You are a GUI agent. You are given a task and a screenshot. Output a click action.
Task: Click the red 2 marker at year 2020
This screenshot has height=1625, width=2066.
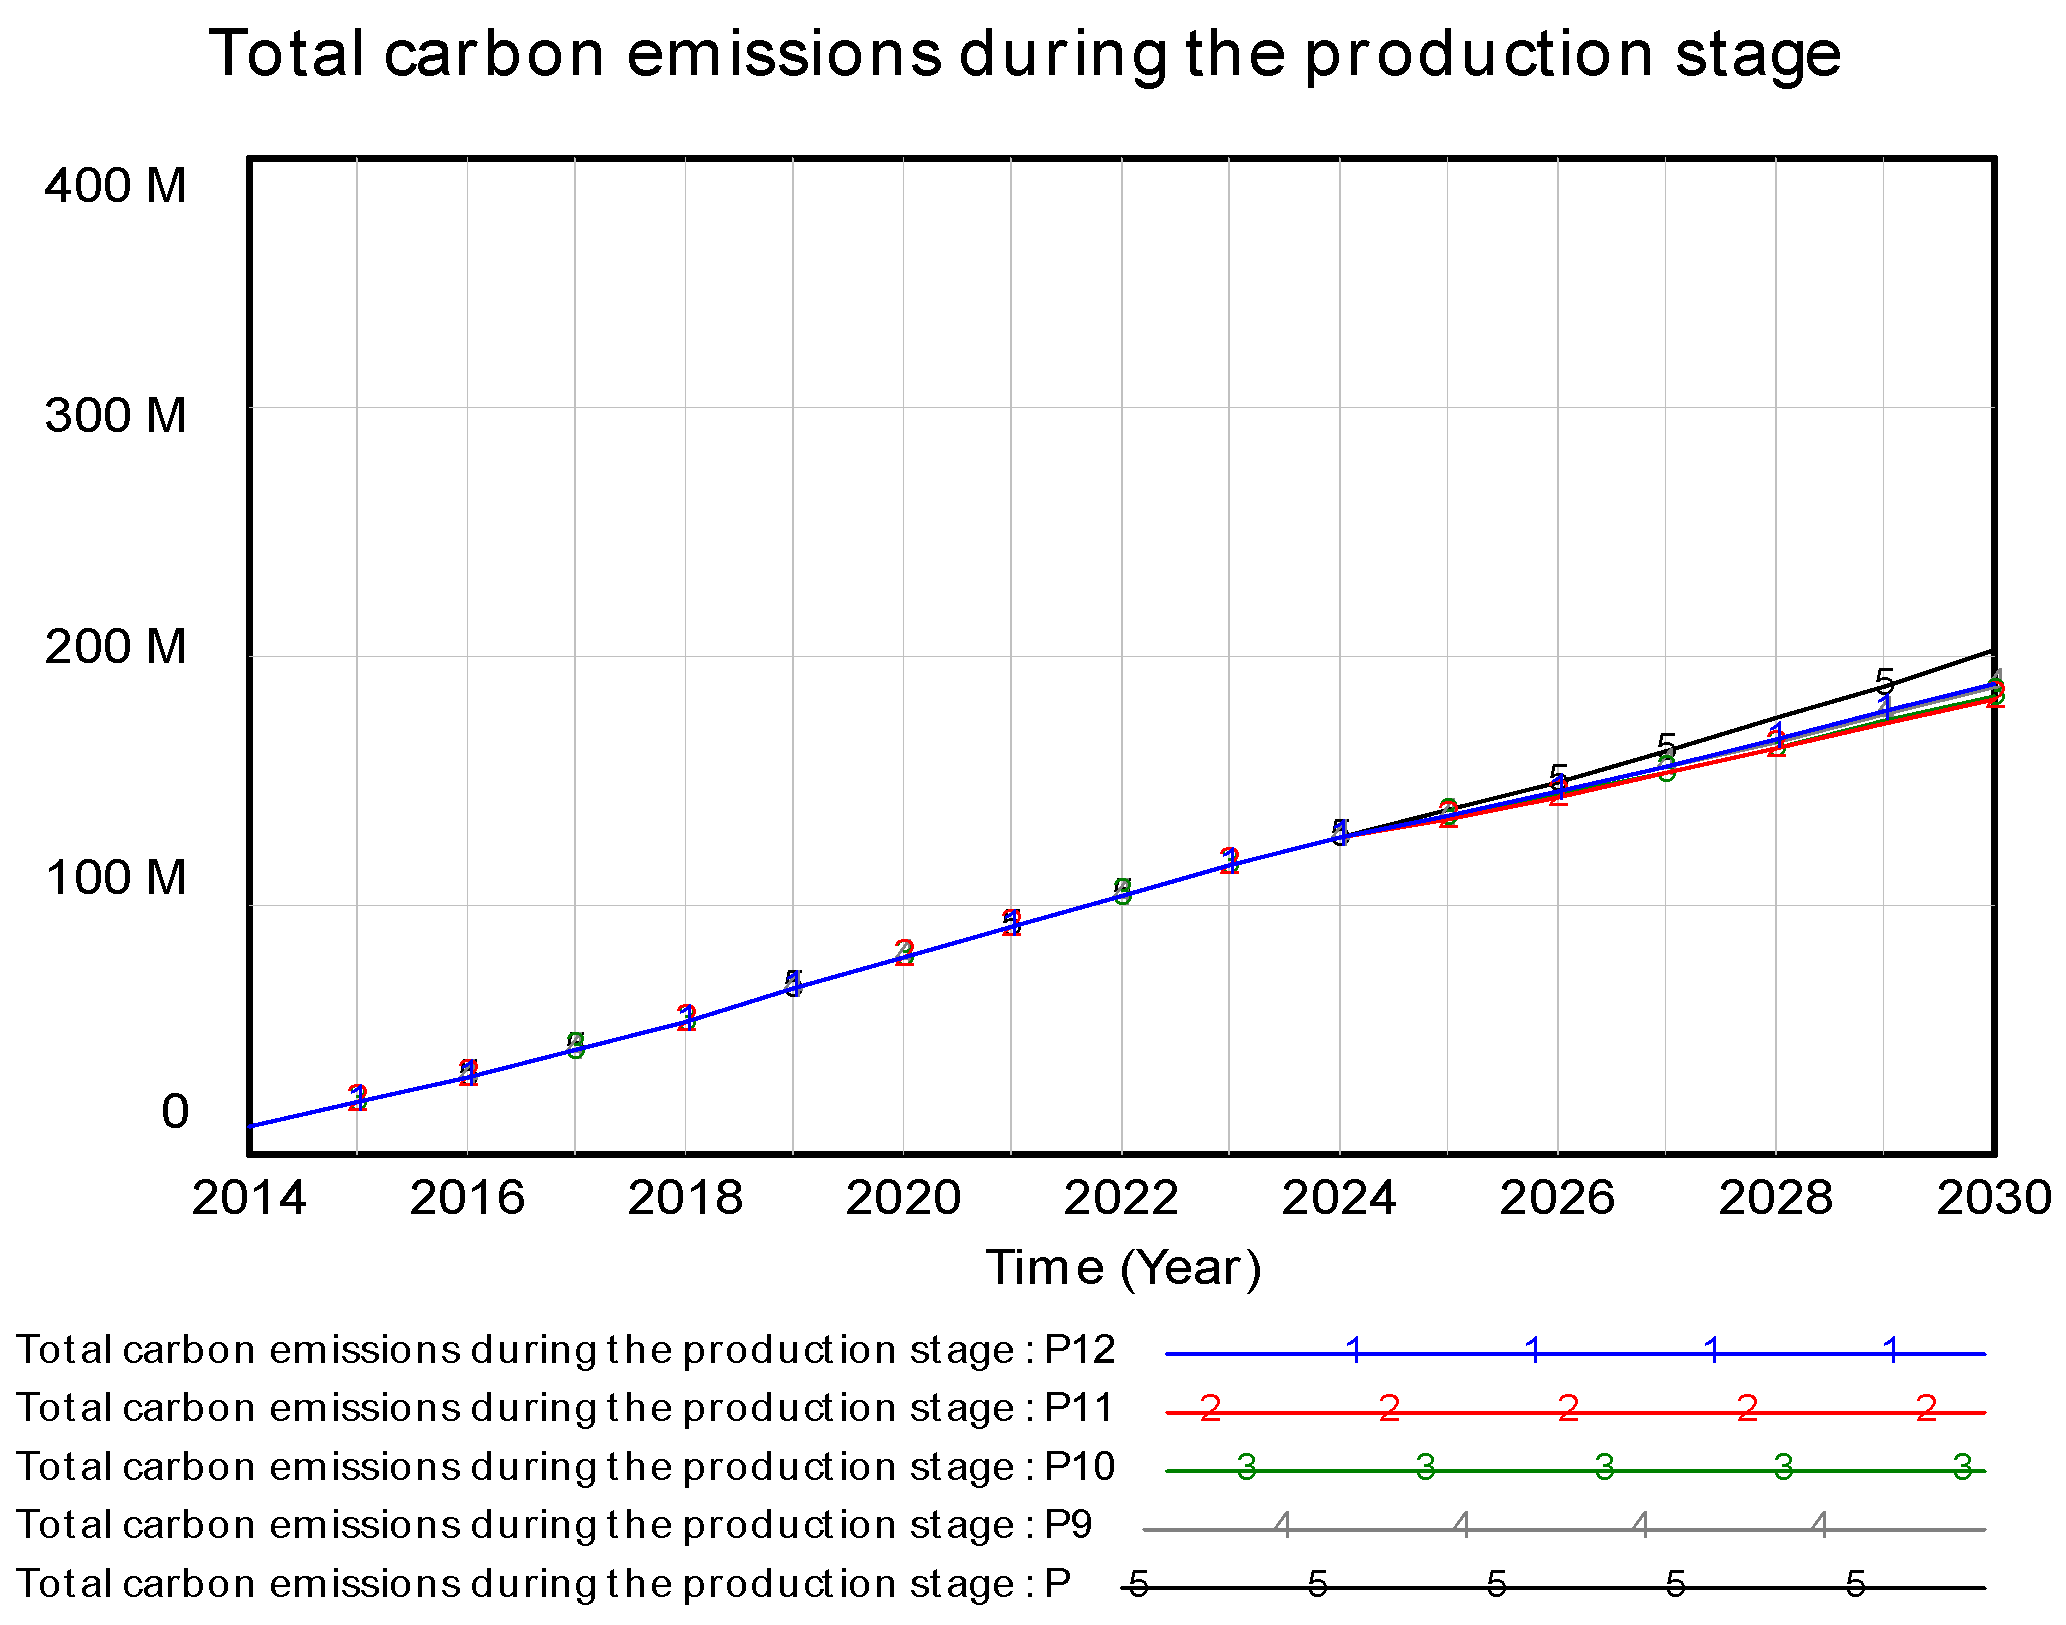pyautogui.click(x=904, y=953)
